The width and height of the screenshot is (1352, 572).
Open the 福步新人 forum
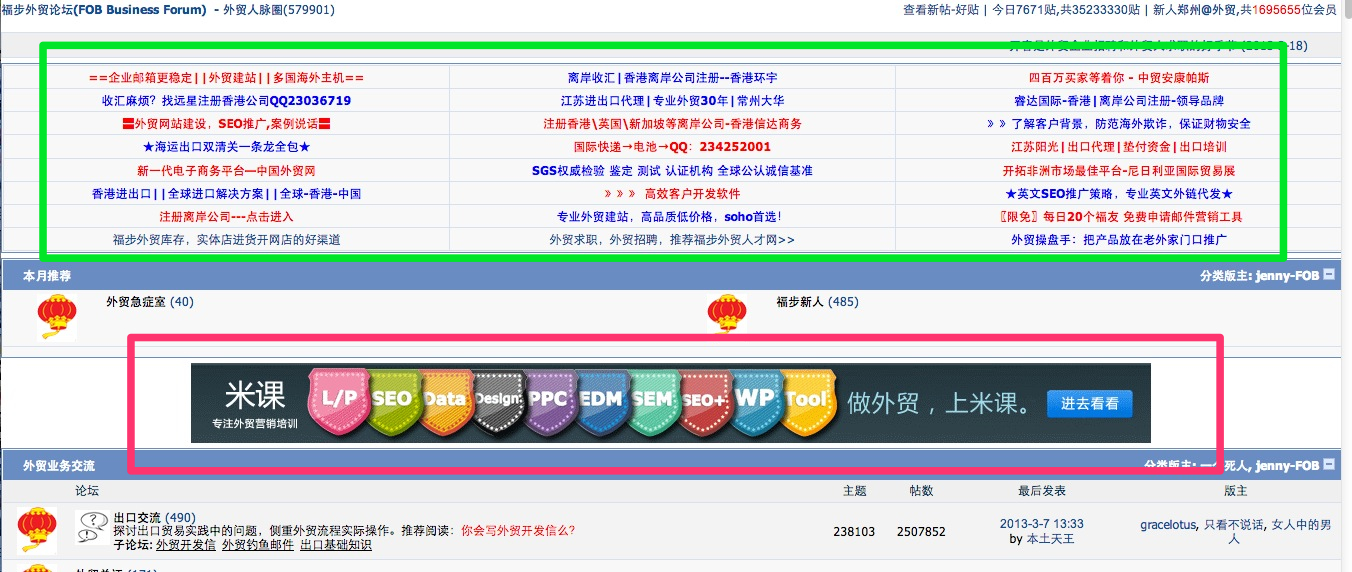tap(800, 301)
